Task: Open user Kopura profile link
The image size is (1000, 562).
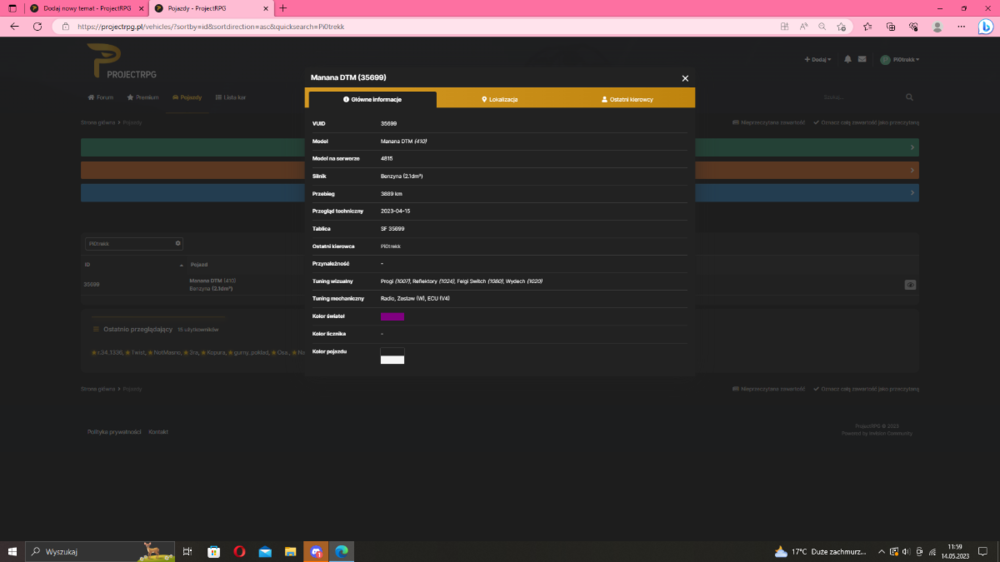Action: (x=216, y=353)
